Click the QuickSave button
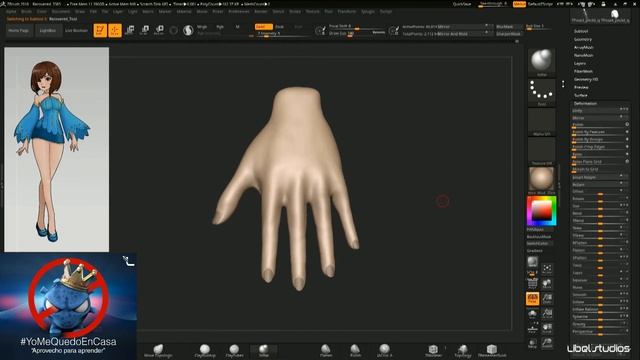This screenshot has height=360, width=640. coord(462,4)
